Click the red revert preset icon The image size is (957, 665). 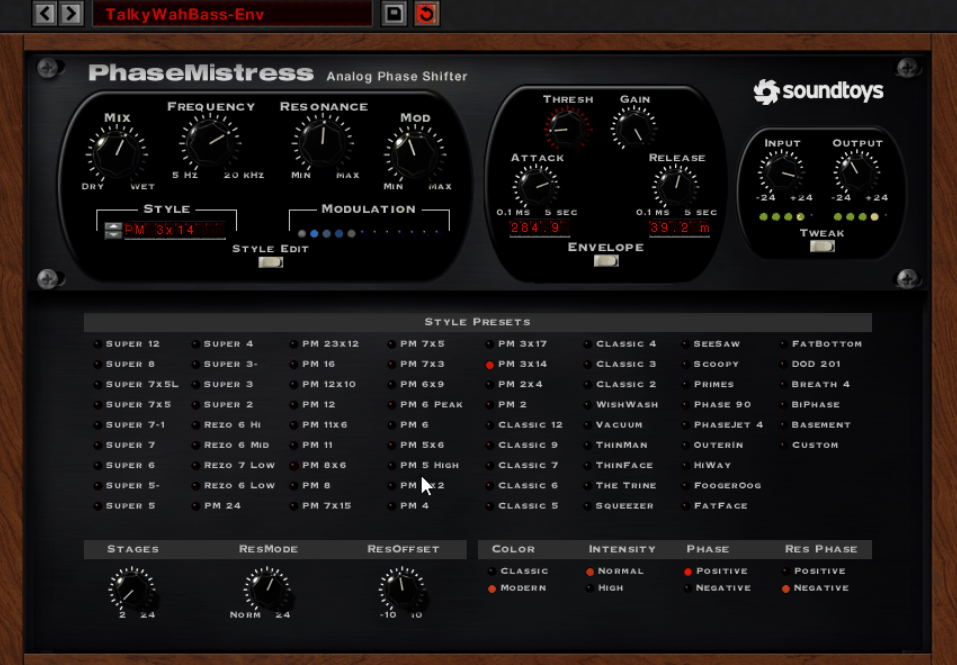tap(426, 13)
